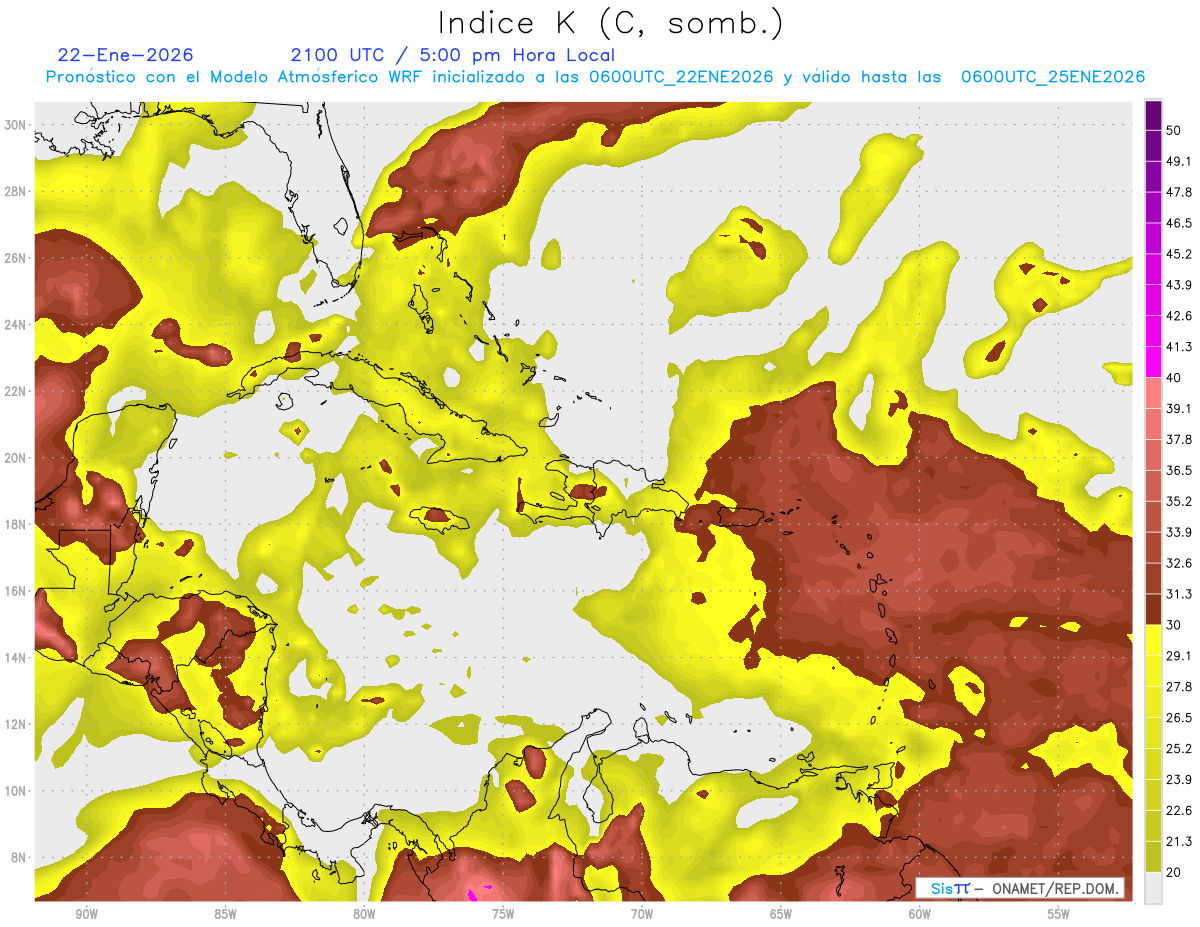1200x927 pixels.
Task: Click the dark purple colorbar segment above 50
Action: [x=1153, y=116]
